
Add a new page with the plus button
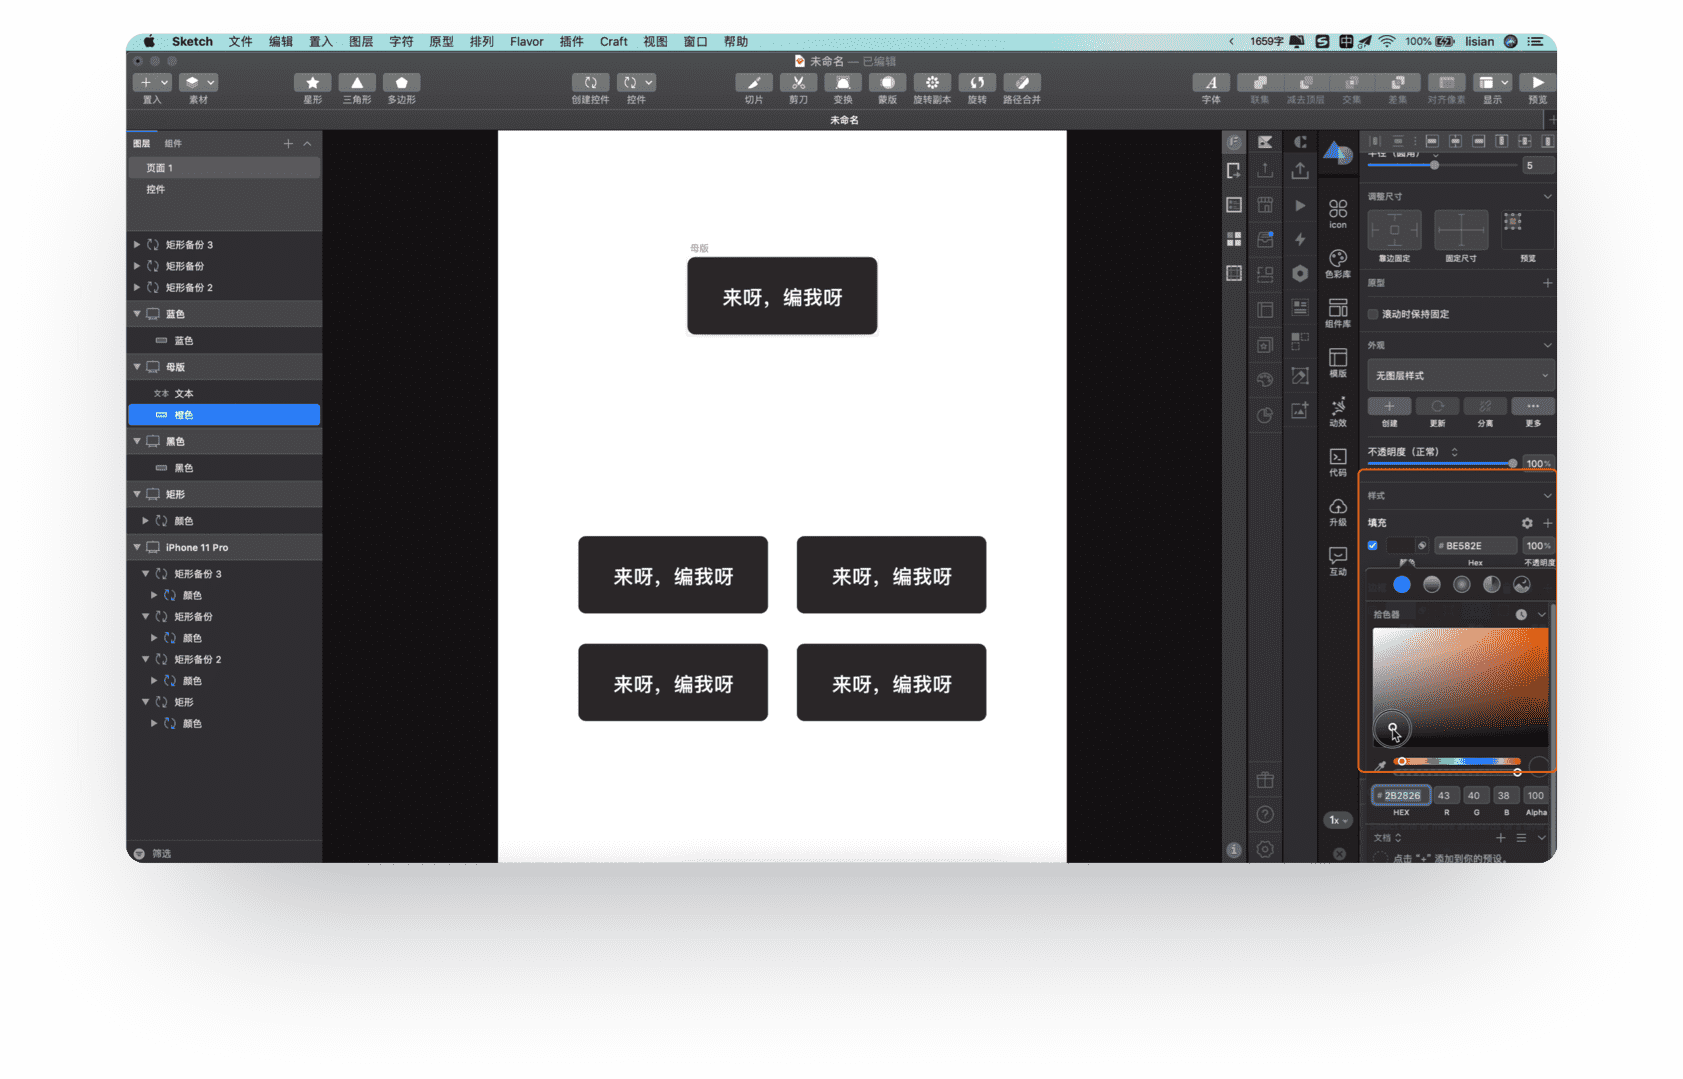[288, 144]
